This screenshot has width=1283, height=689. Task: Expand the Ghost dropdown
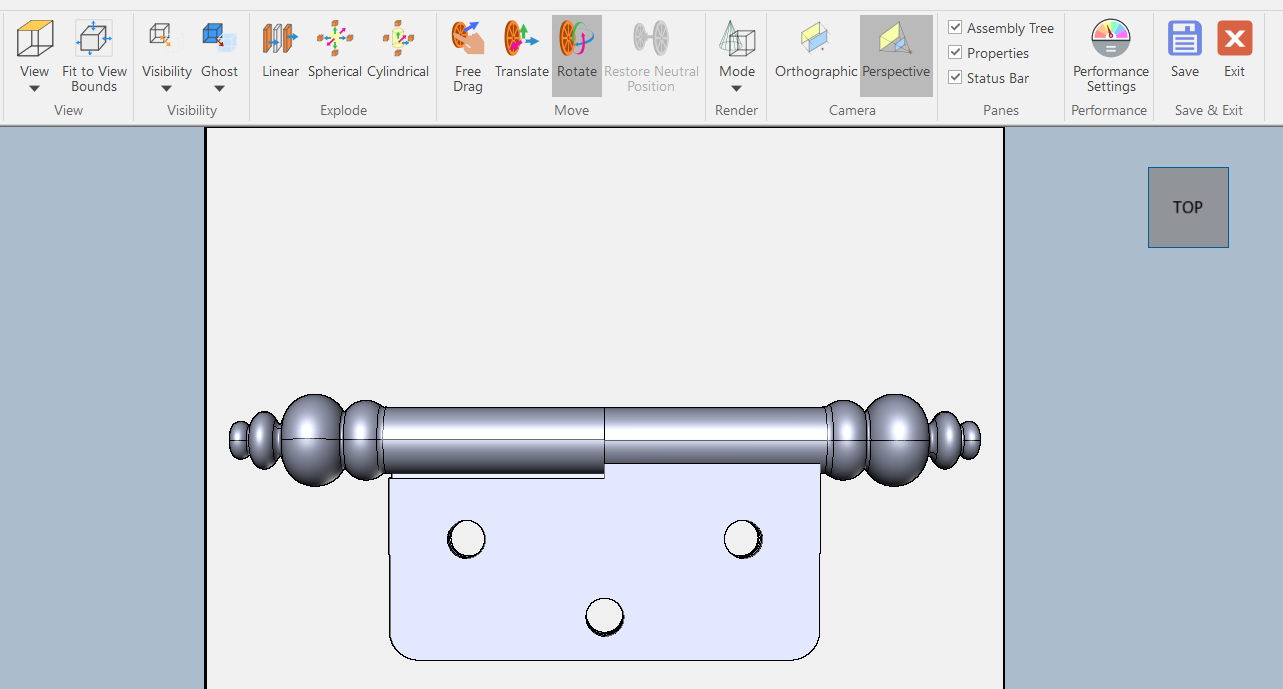pyautogui.click(x=219, y=87)
